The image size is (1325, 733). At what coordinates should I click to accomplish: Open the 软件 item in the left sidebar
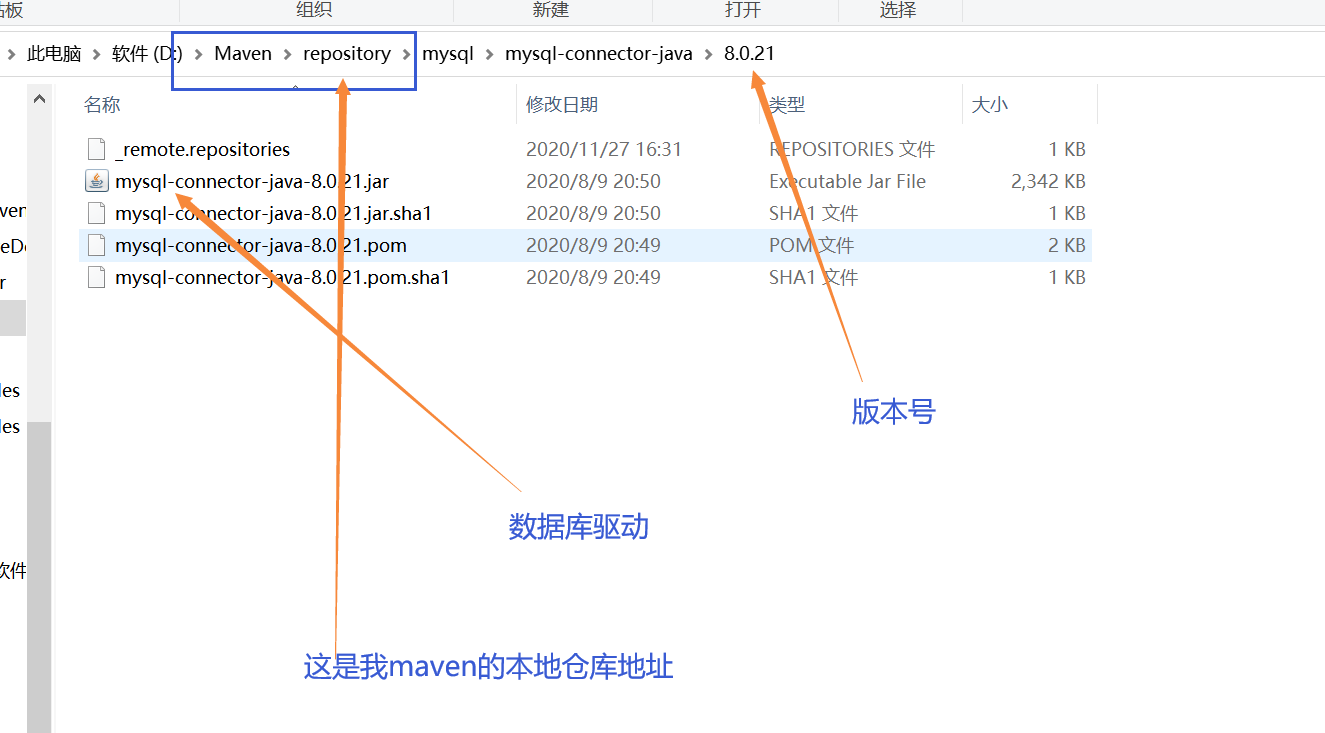(13, 570)
